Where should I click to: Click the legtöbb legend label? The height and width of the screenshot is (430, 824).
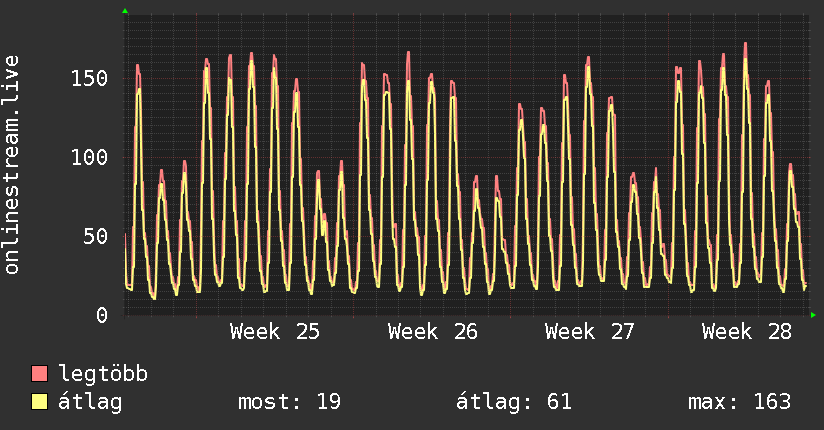pos(103,375)
